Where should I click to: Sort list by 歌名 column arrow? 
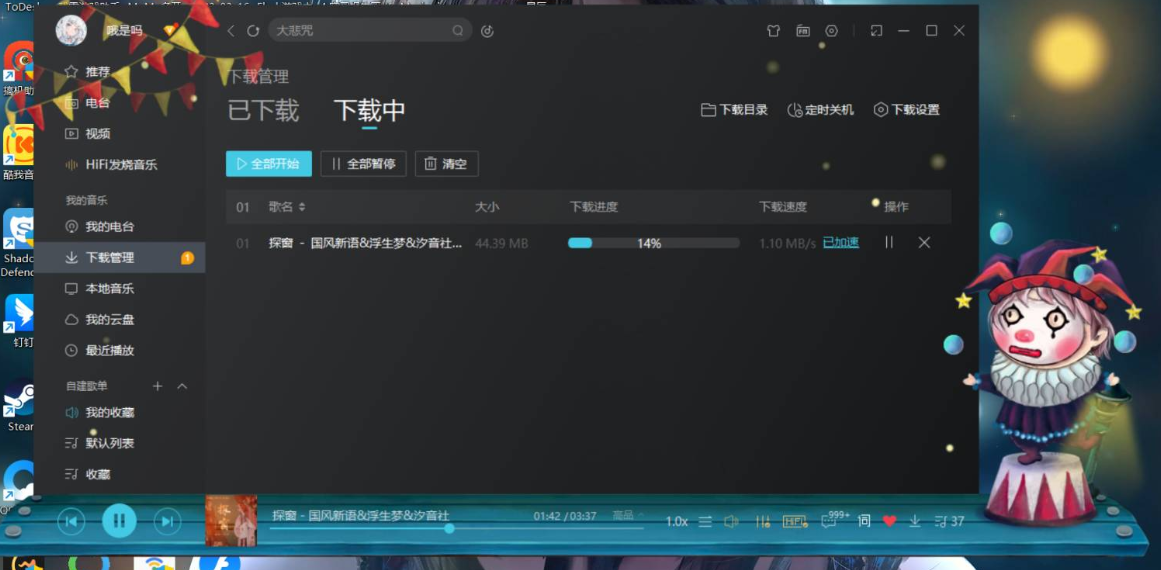tap(302, 207)
